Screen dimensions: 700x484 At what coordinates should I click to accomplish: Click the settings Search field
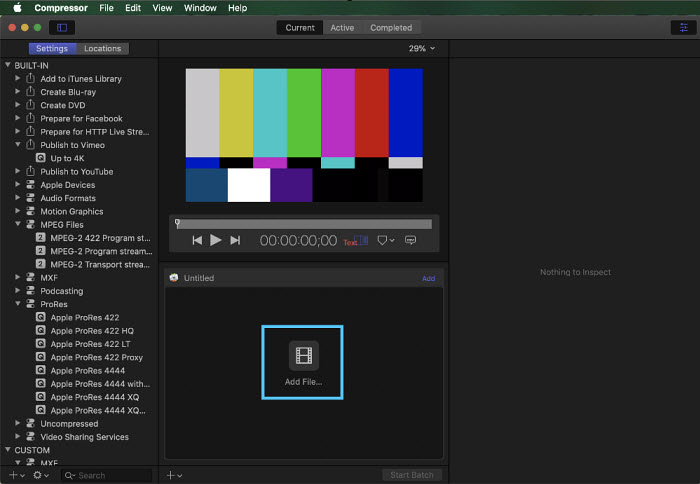(x=106, y=476)
